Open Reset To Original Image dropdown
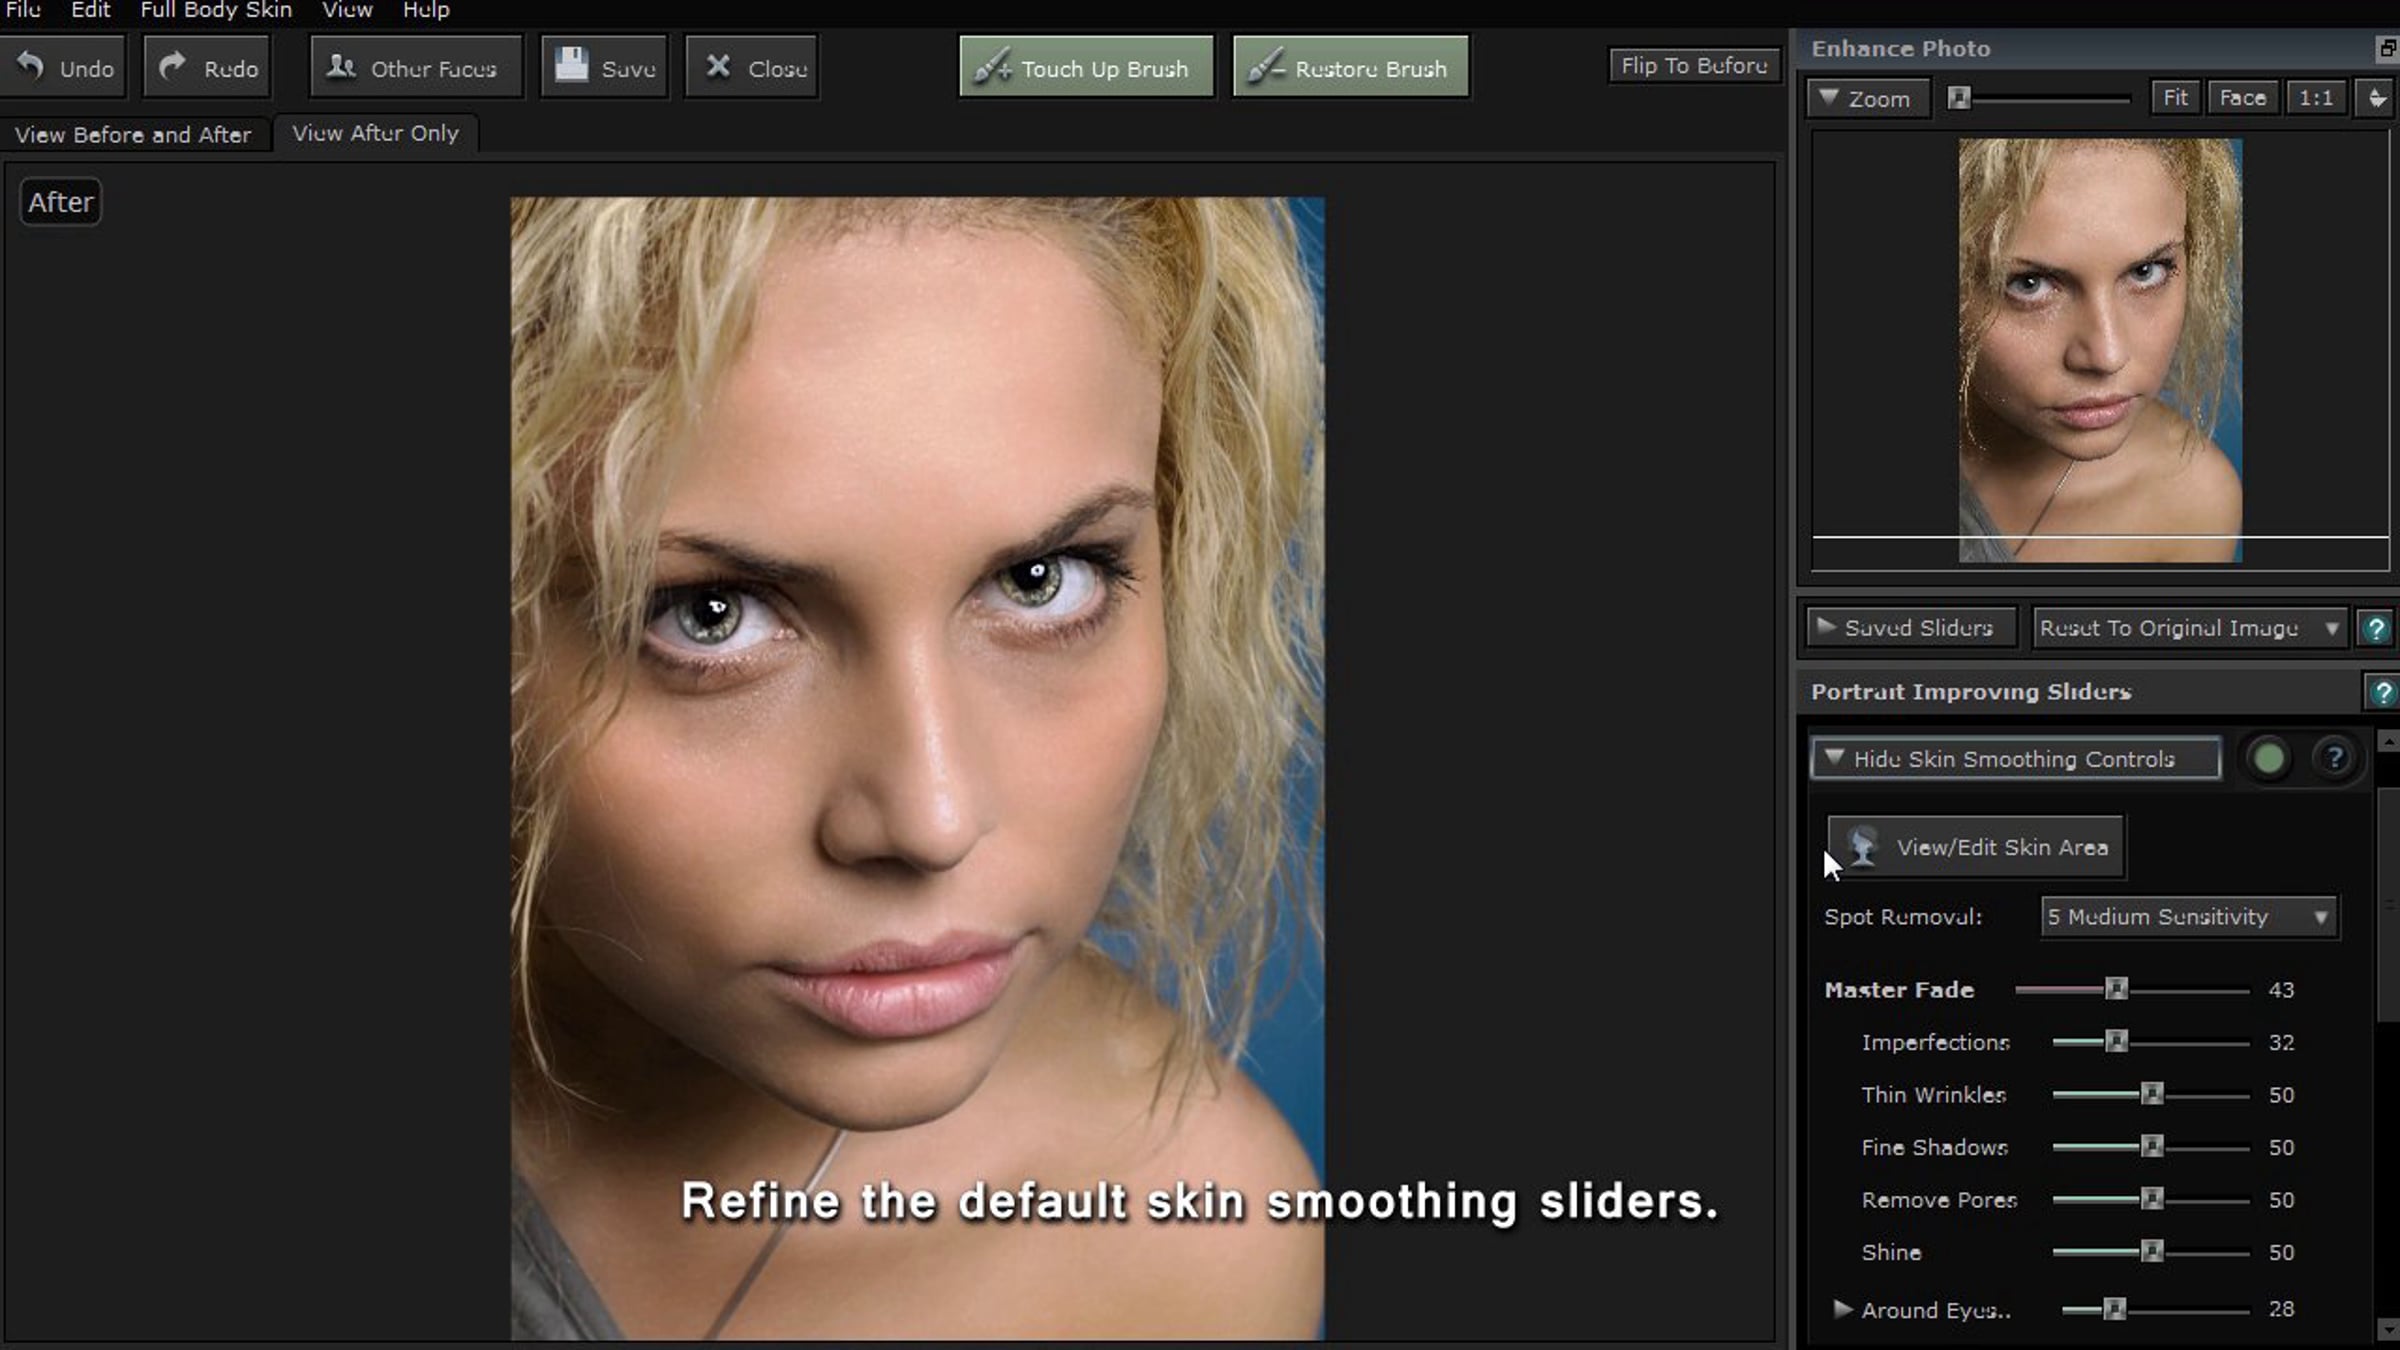The width and height of the screenshot is (2400, 1350). [x=2188, y=629]
